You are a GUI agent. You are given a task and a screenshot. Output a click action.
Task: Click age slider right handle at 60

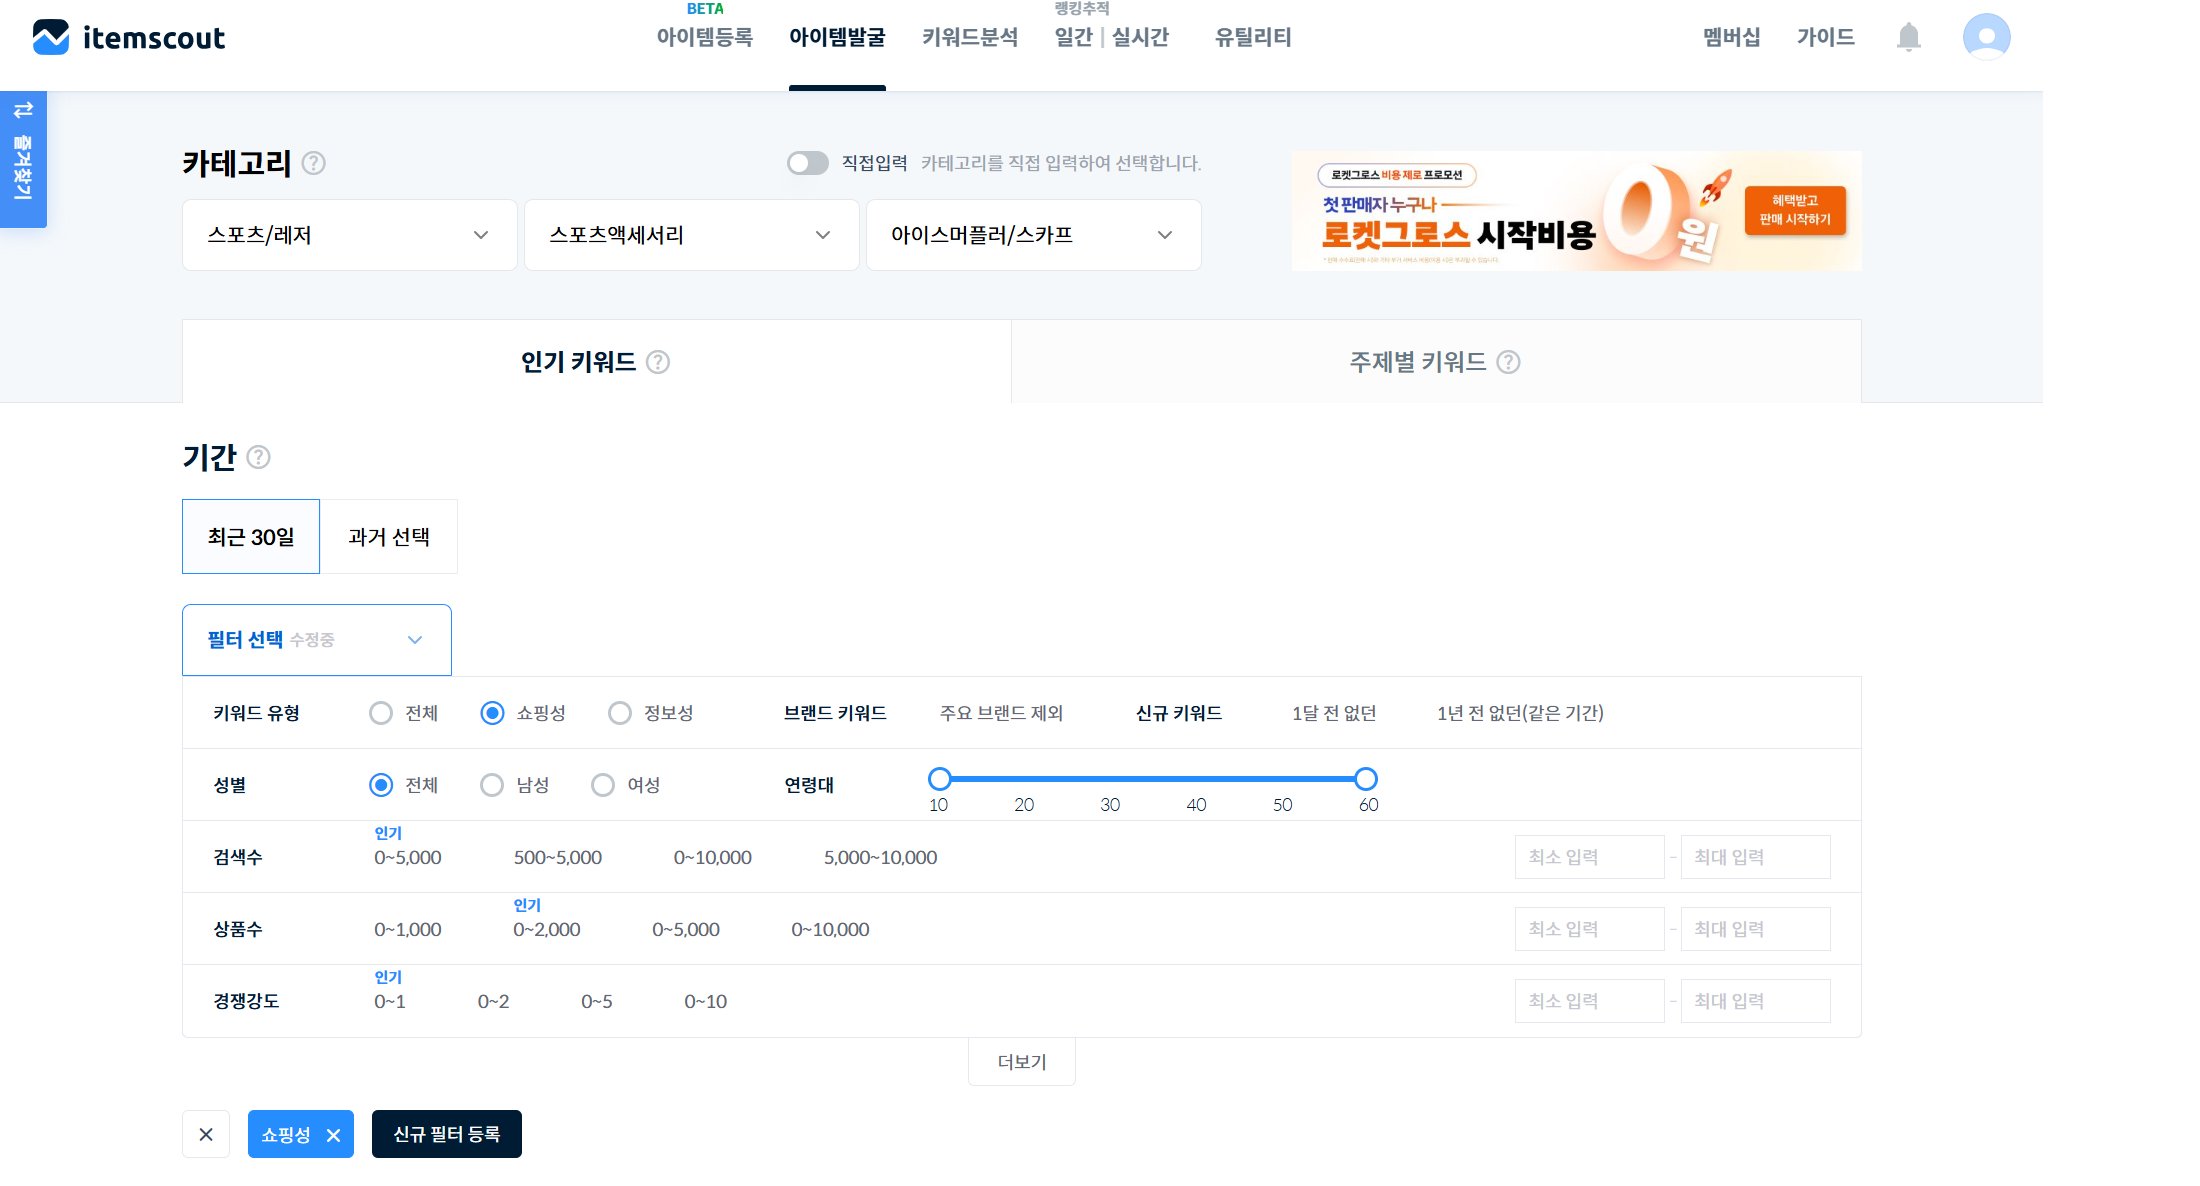1366,779
